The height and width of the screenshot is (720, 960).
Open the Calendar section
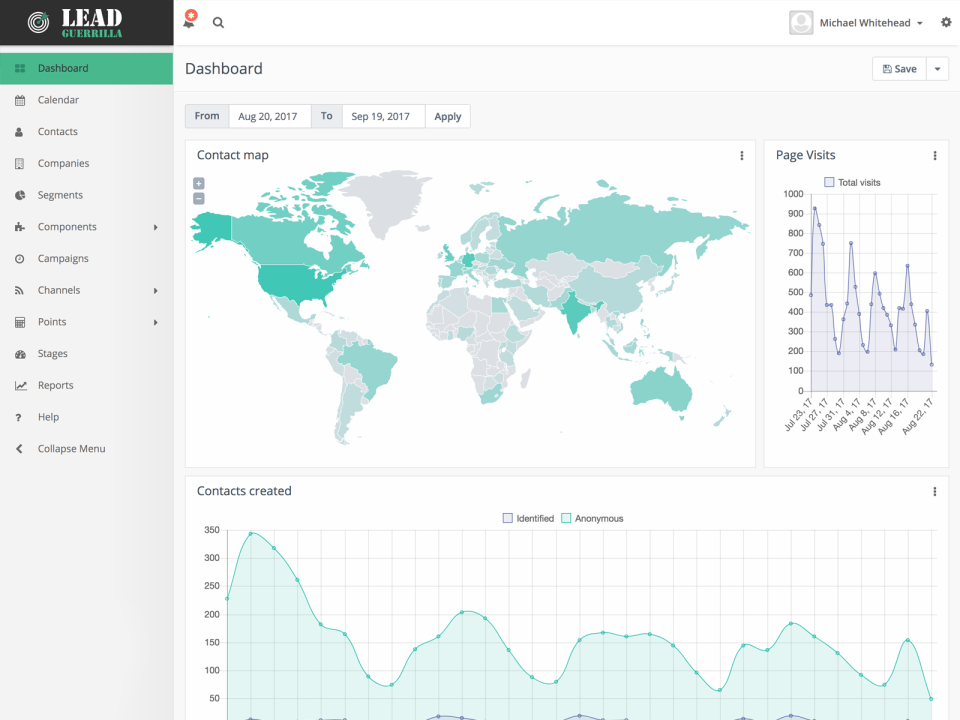[x=57, y=99]
